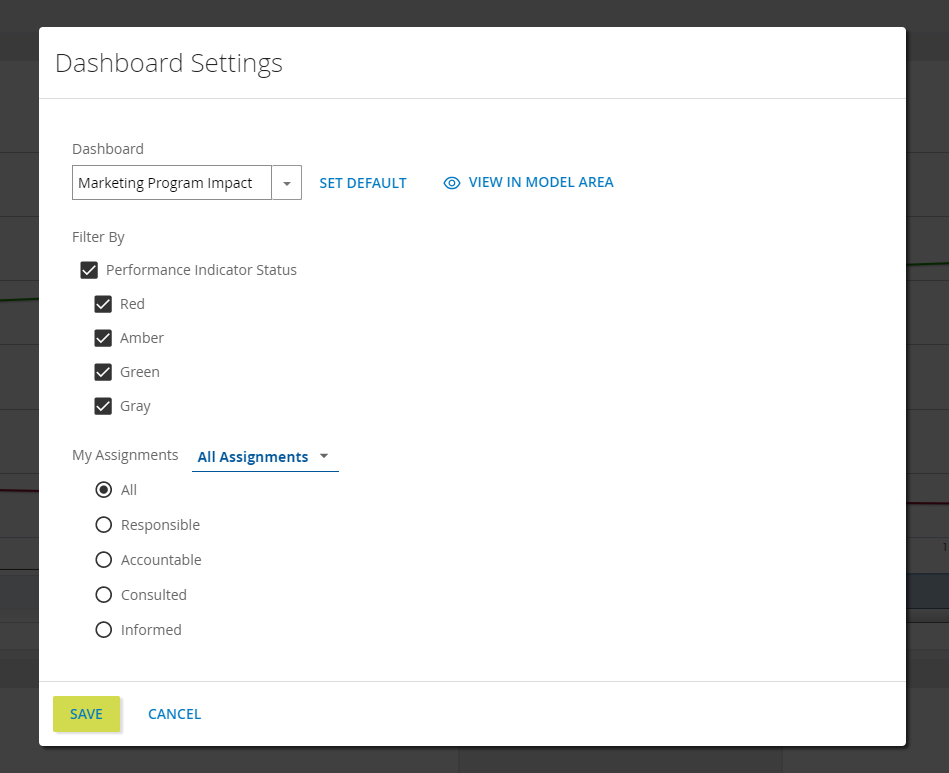Click the eye icon beside View in Model Area
The image size is (949, 773).
[x=452, y=183]
